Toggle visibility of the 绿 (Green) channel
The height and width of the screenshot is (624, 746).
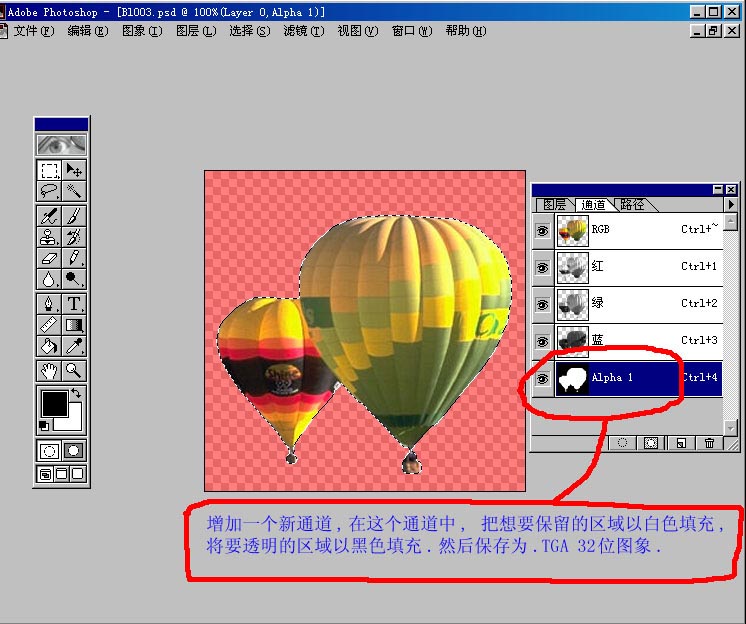tap(542, 305)
